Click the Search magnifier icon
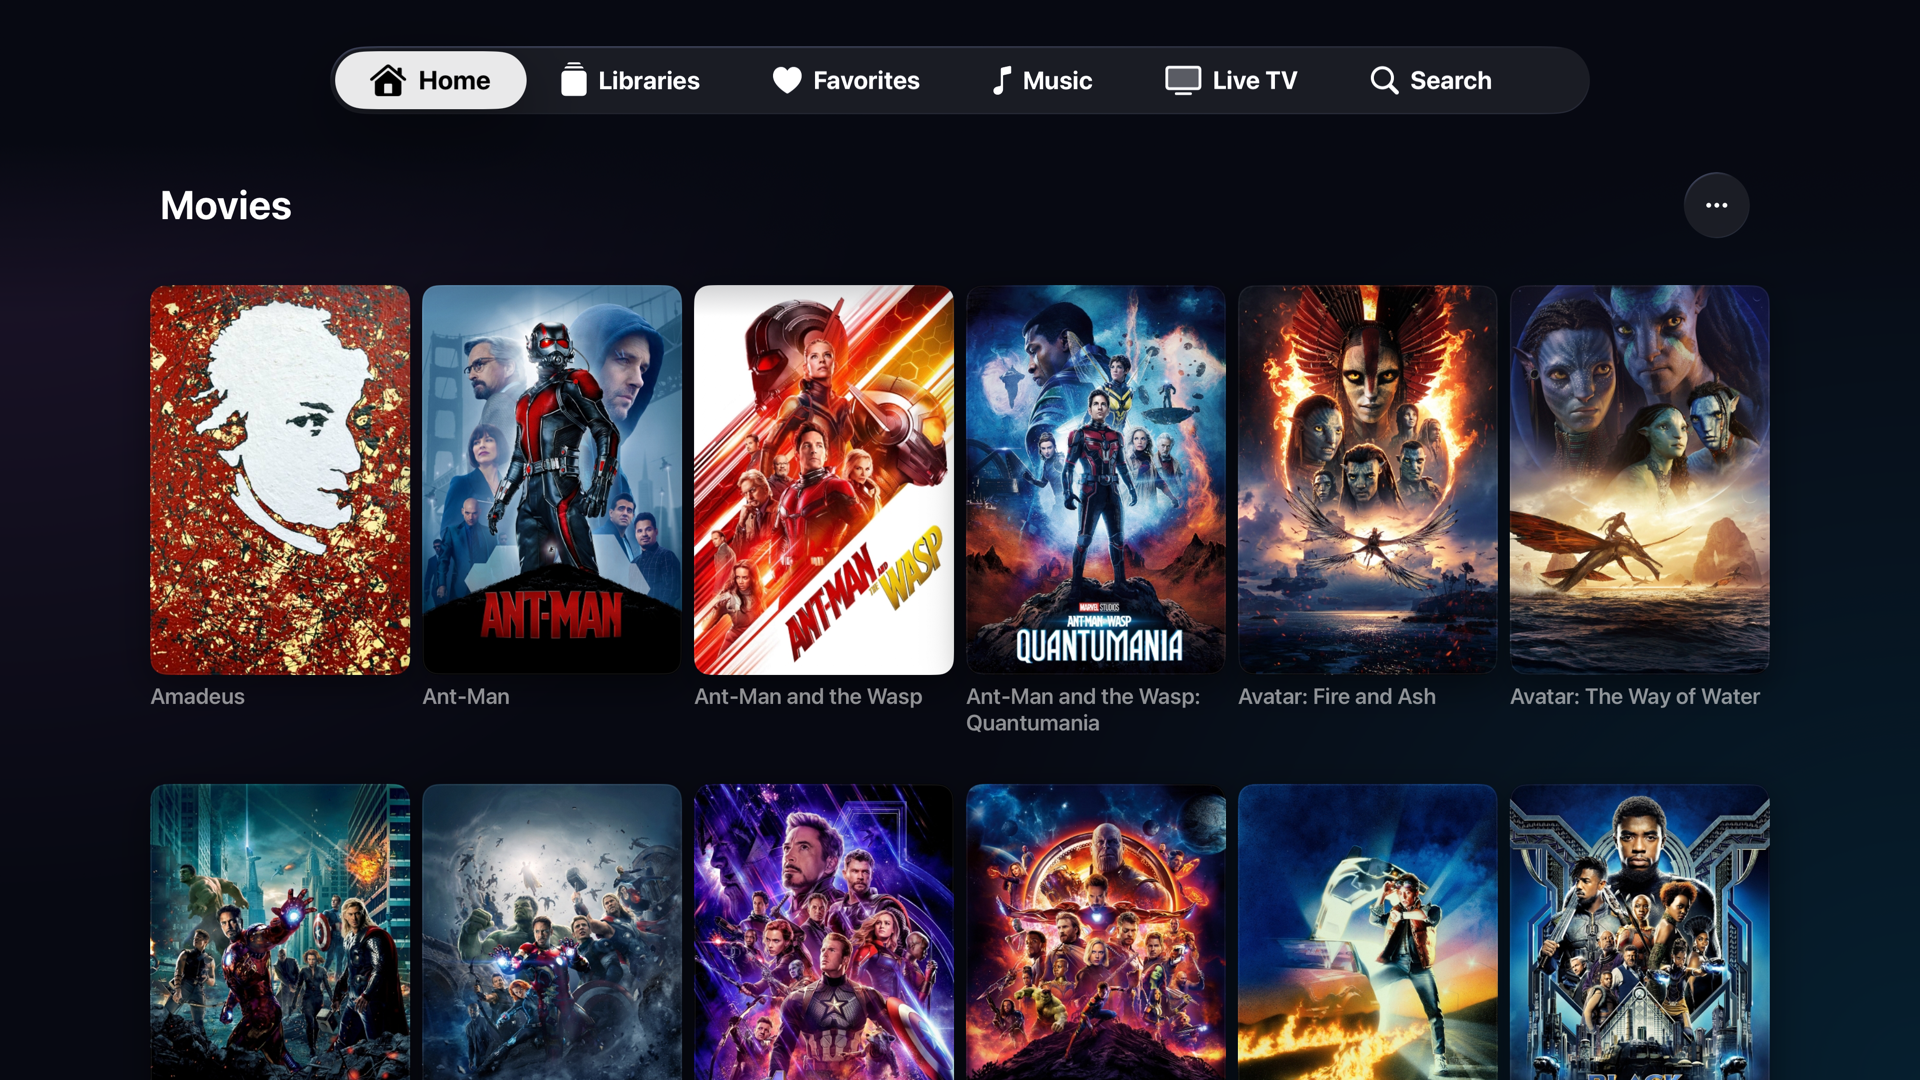Screen dimensions: 1920x1080 click(1384, 80)
